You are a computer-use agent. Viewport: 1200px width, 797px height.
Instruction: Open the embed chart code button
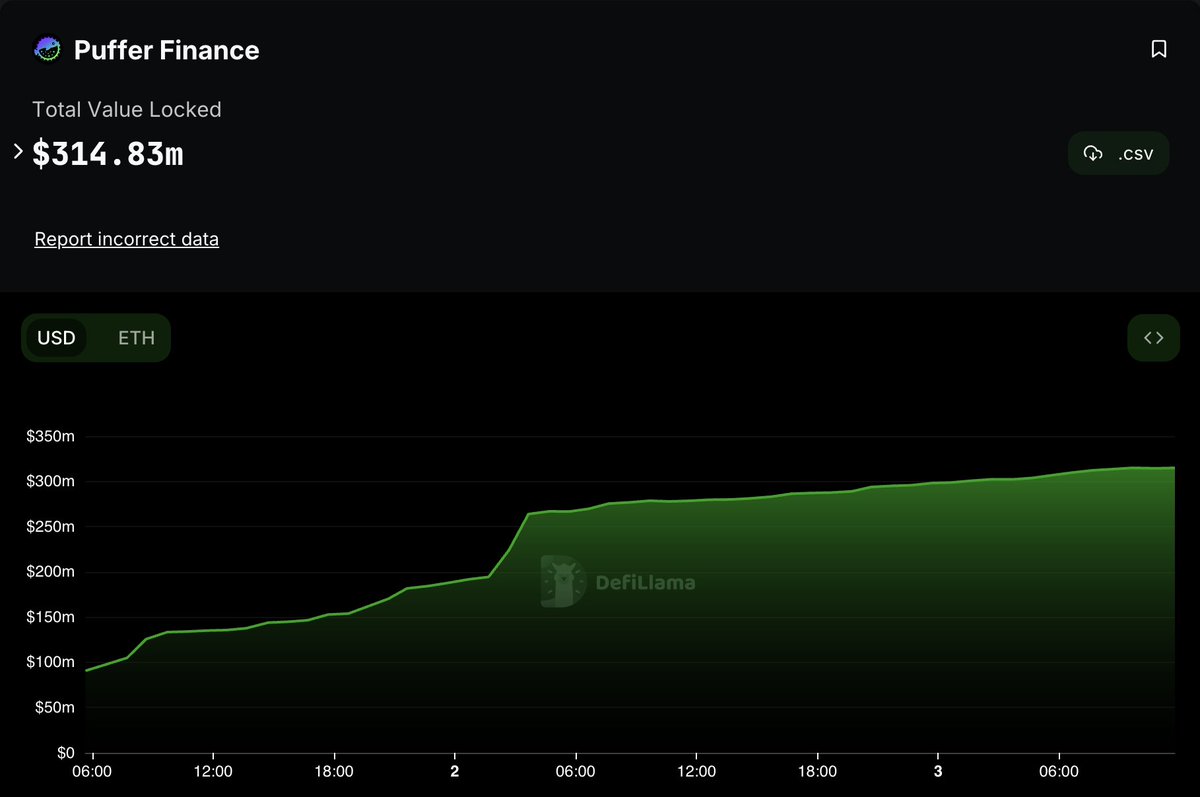pyautogui.click(x=1154, y=338)
